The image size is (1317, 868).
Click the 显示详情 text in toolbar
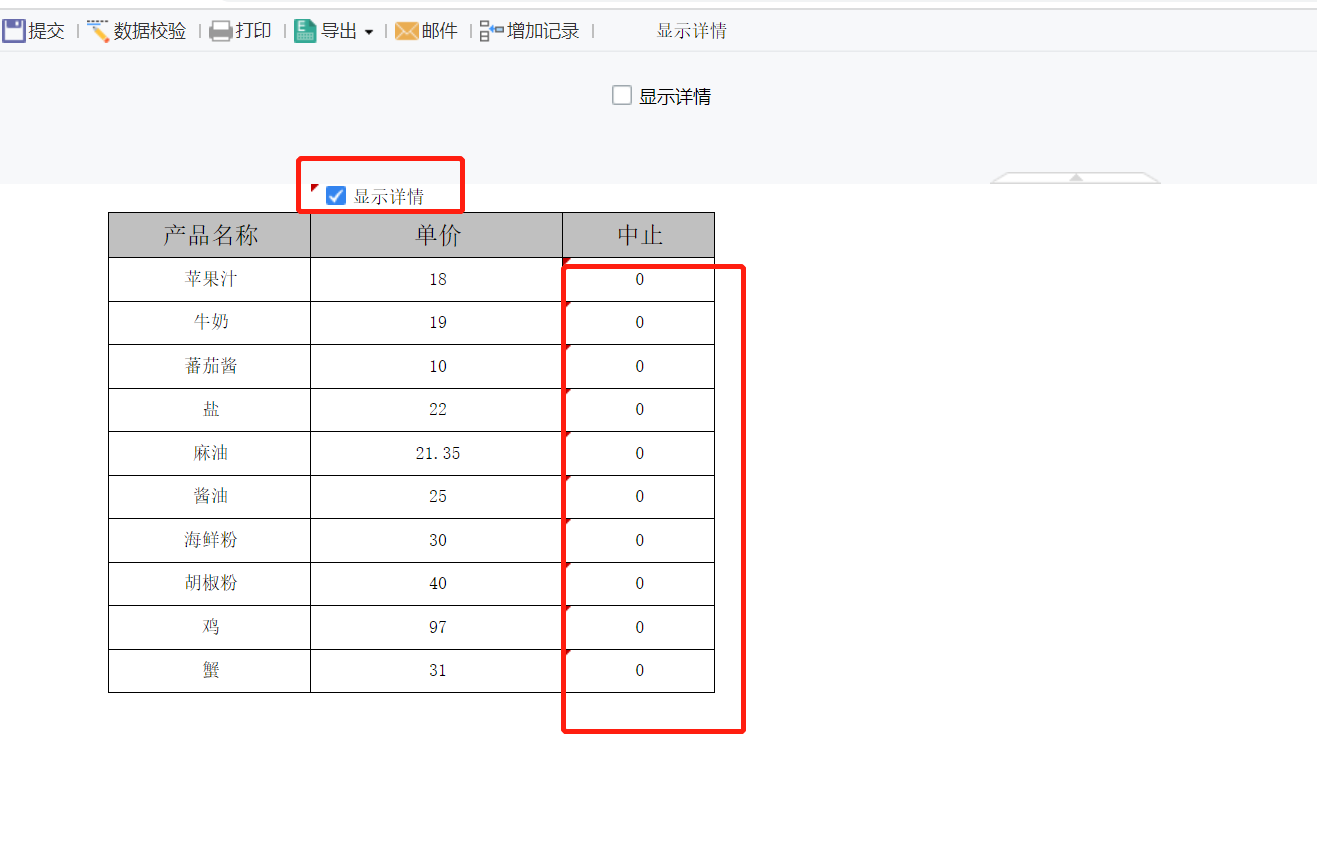pyautogui.click(x=691, y=31)
